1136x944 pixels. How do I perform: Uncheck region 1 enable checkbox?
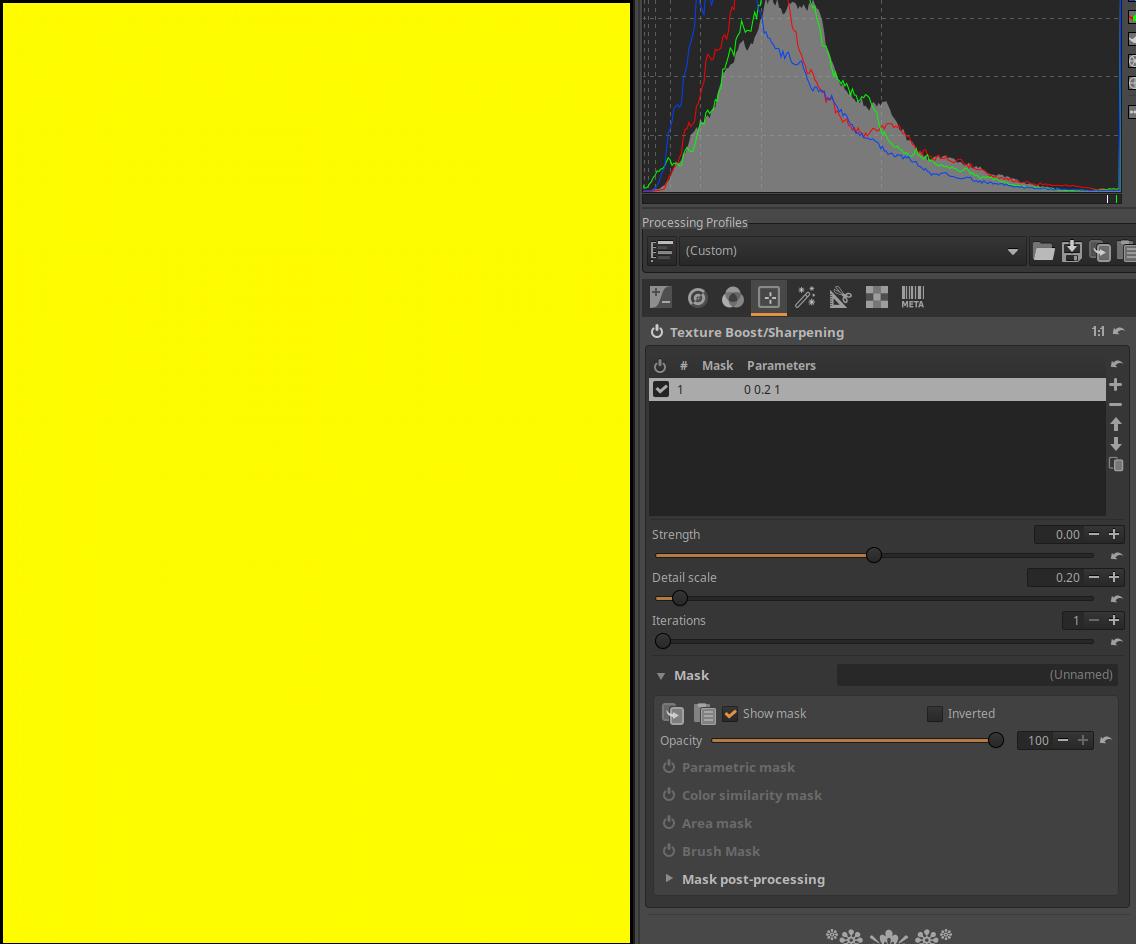[x=661, y=389]
